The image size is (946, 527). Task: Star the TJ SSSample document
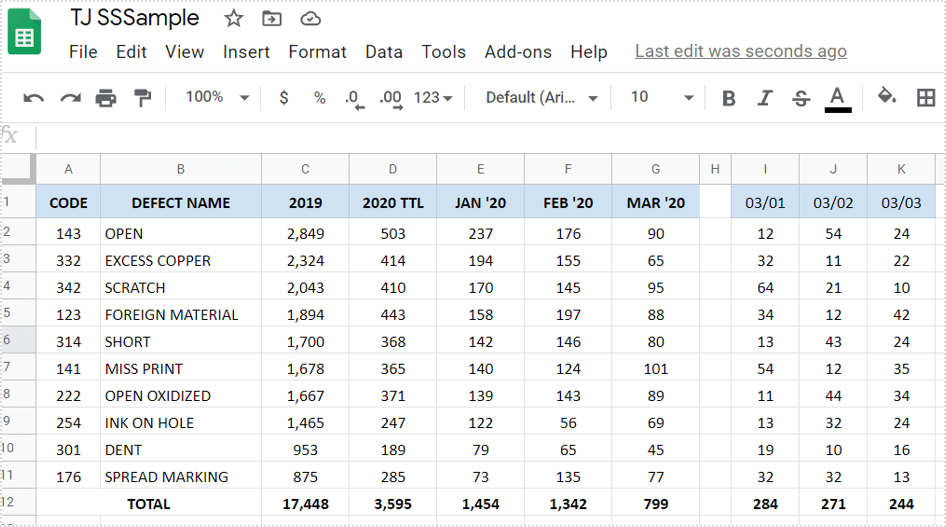point(234,19)
